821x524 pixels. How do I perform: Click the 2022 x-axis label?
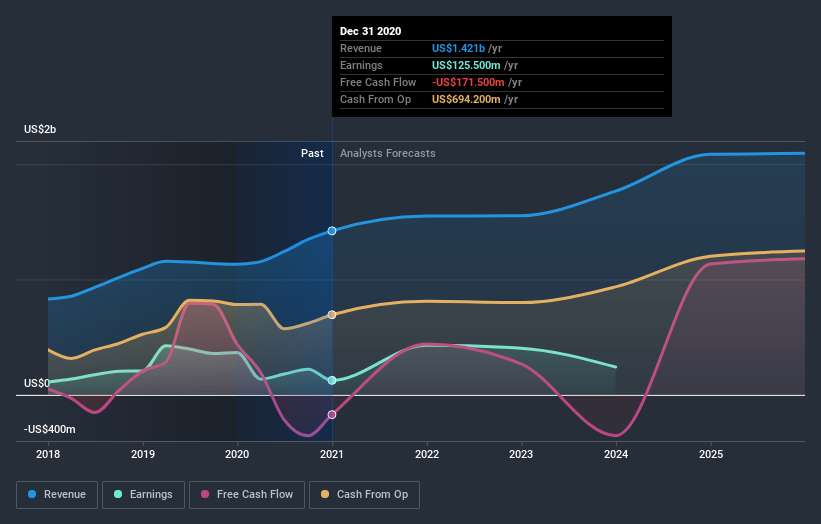pos(427,454)
